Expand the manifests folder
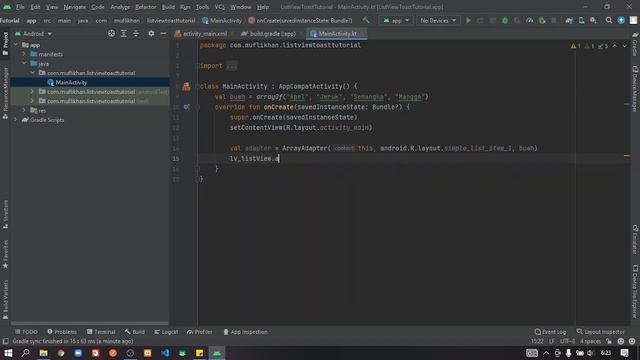Image resolution: width=640 pixels, height=360 pixels. (x=24, y=54)
